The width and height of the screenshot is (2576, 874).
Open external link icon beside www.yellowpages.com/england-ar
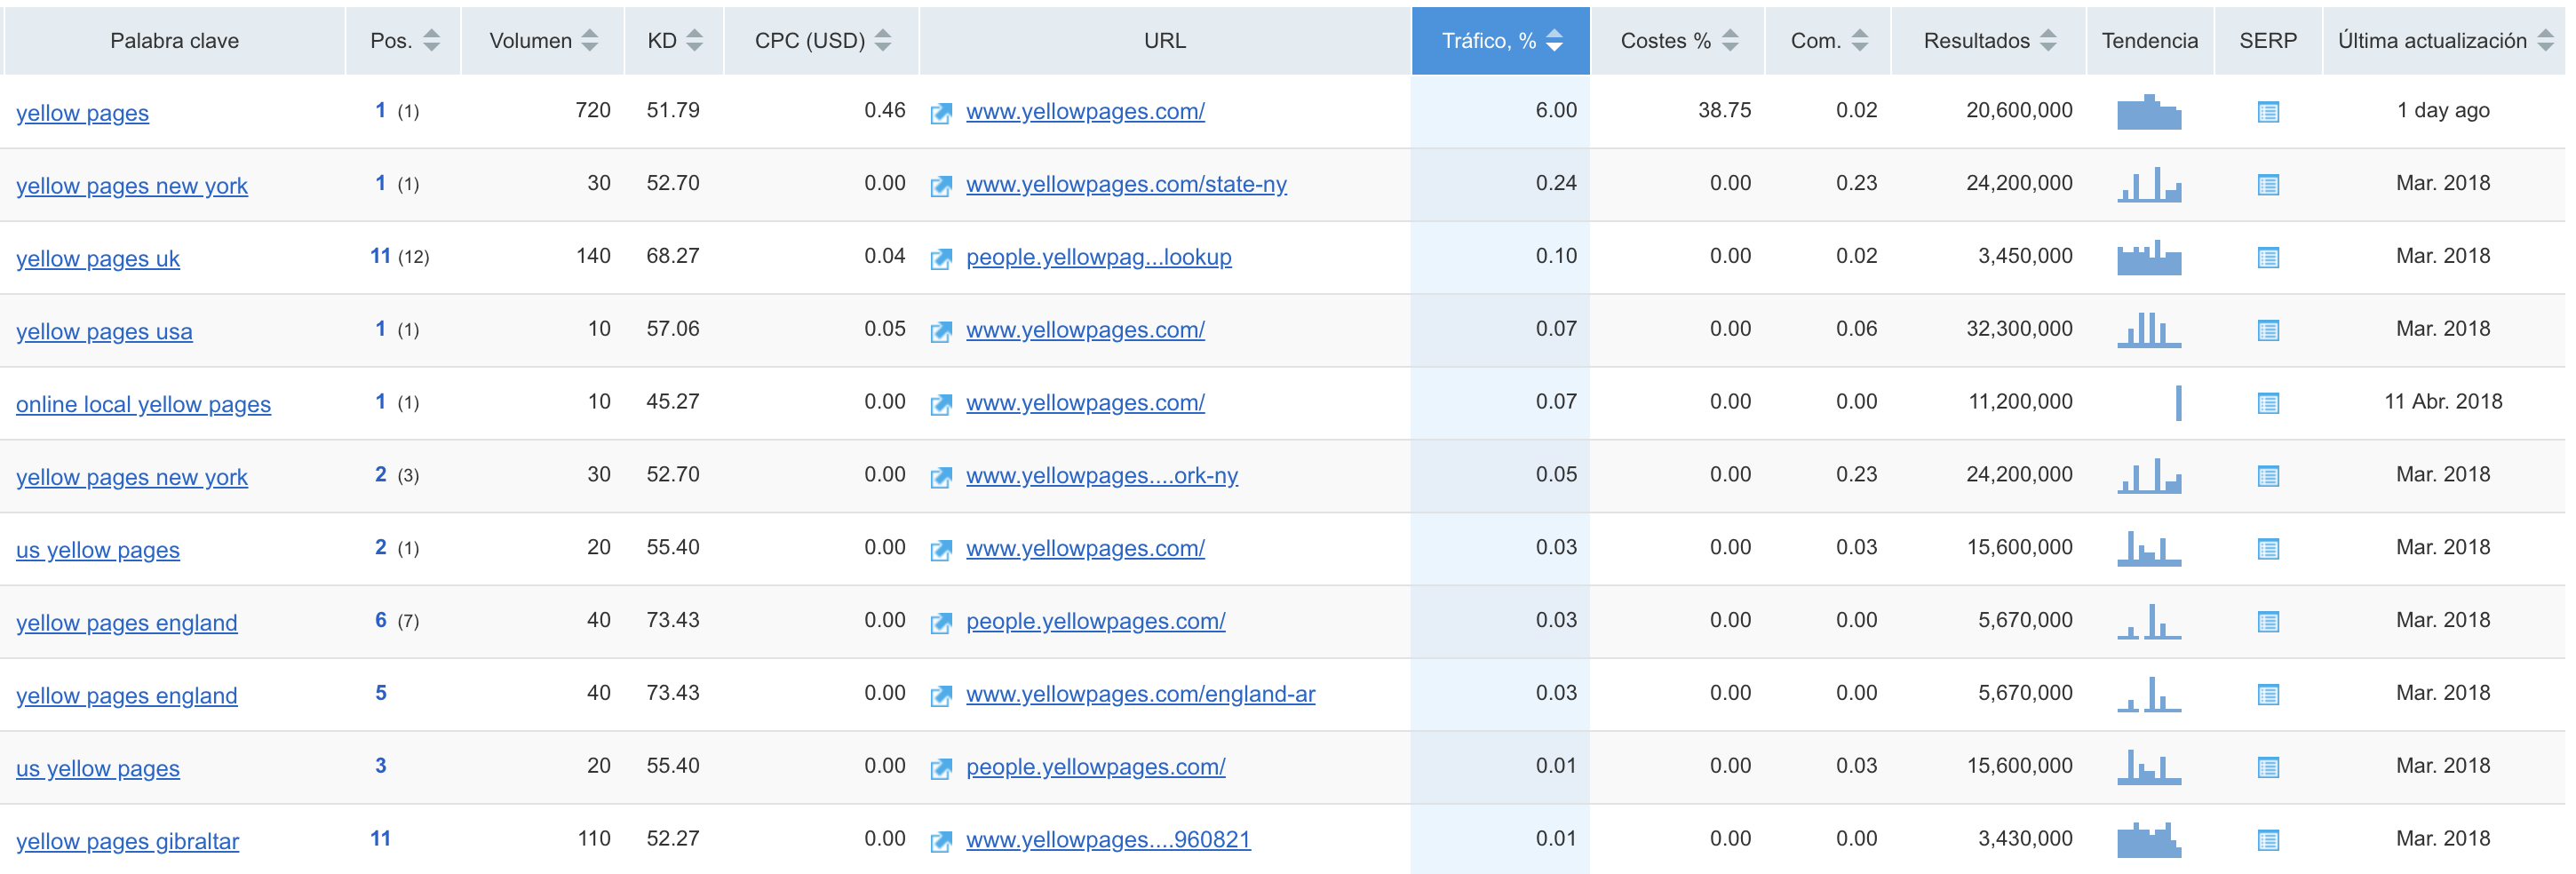[x=940, y=696]
